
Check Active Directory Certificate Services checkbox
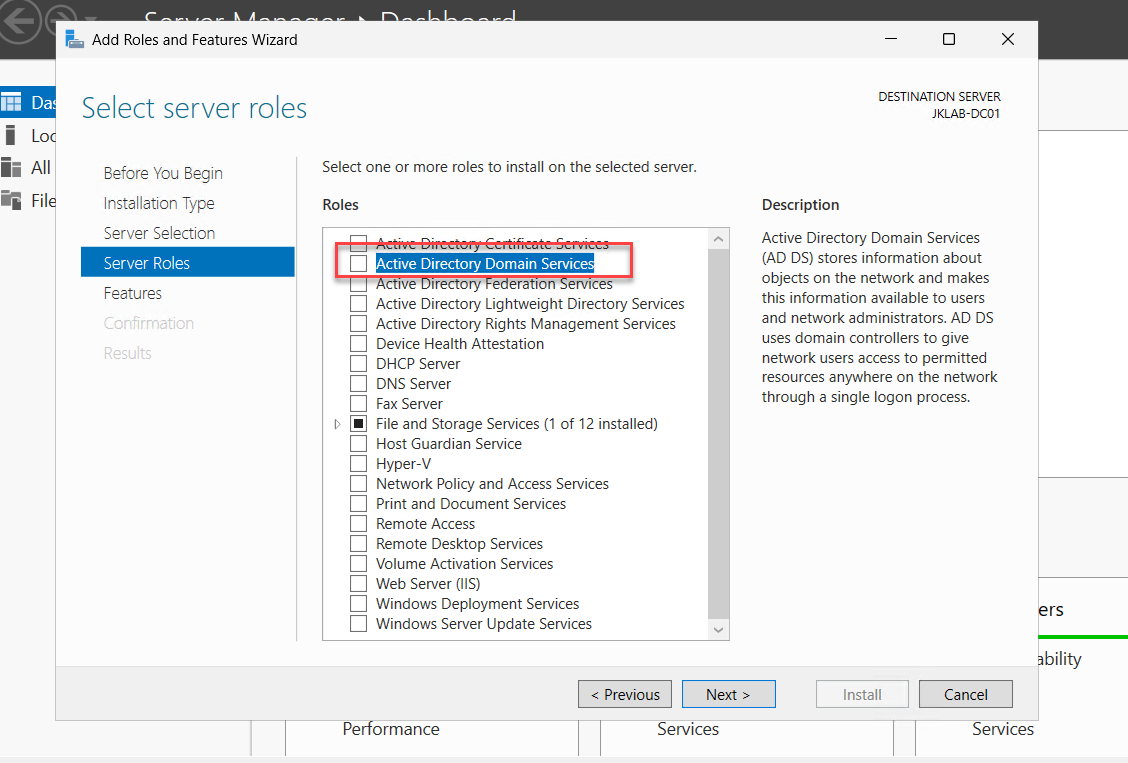(358, 243)
